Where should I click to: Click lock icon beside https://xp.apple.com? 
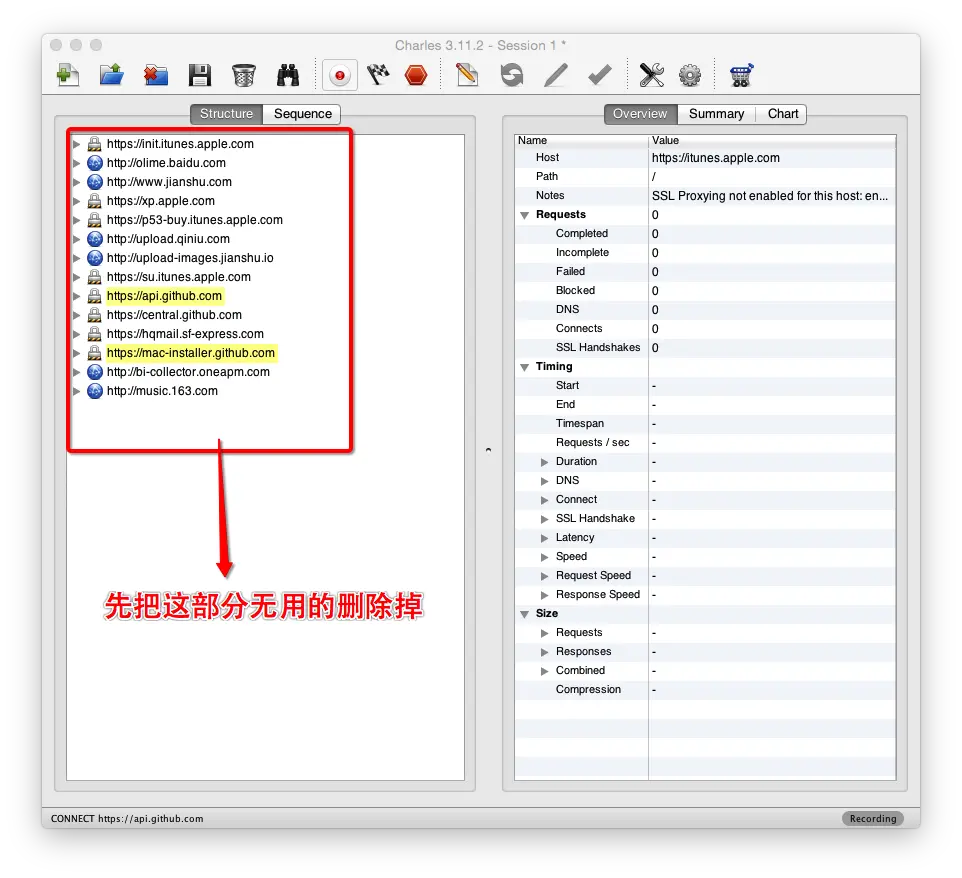tap(94, 201)
